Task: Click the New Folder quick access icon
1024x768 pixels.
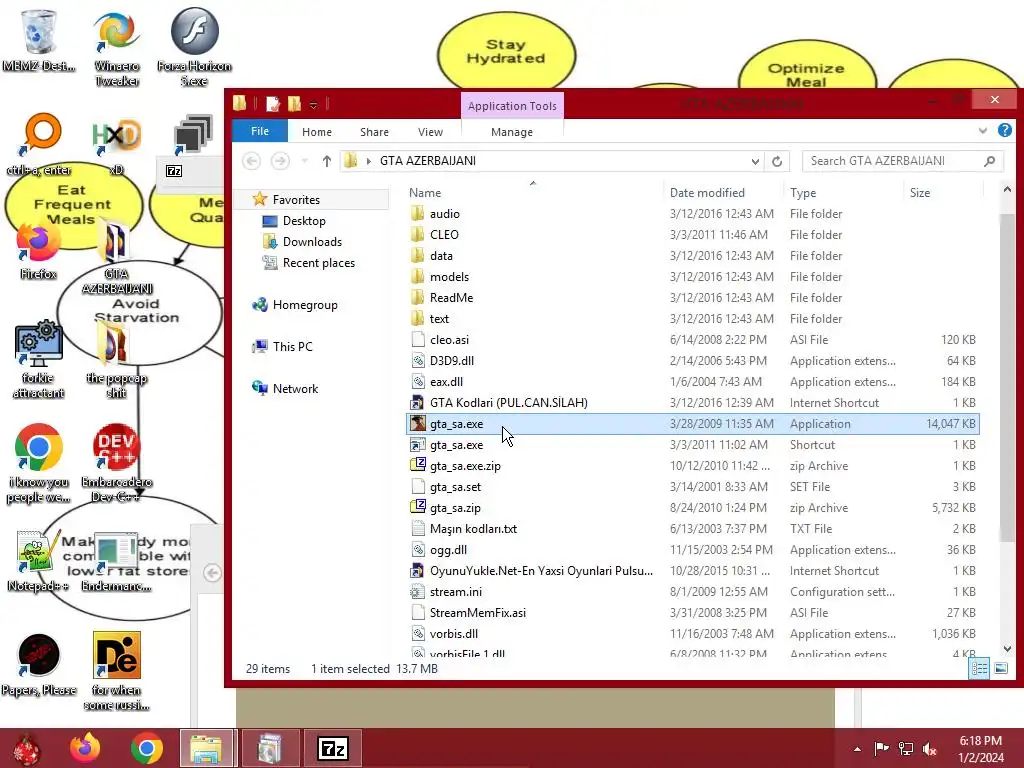Action: click(x=295, y=103)
